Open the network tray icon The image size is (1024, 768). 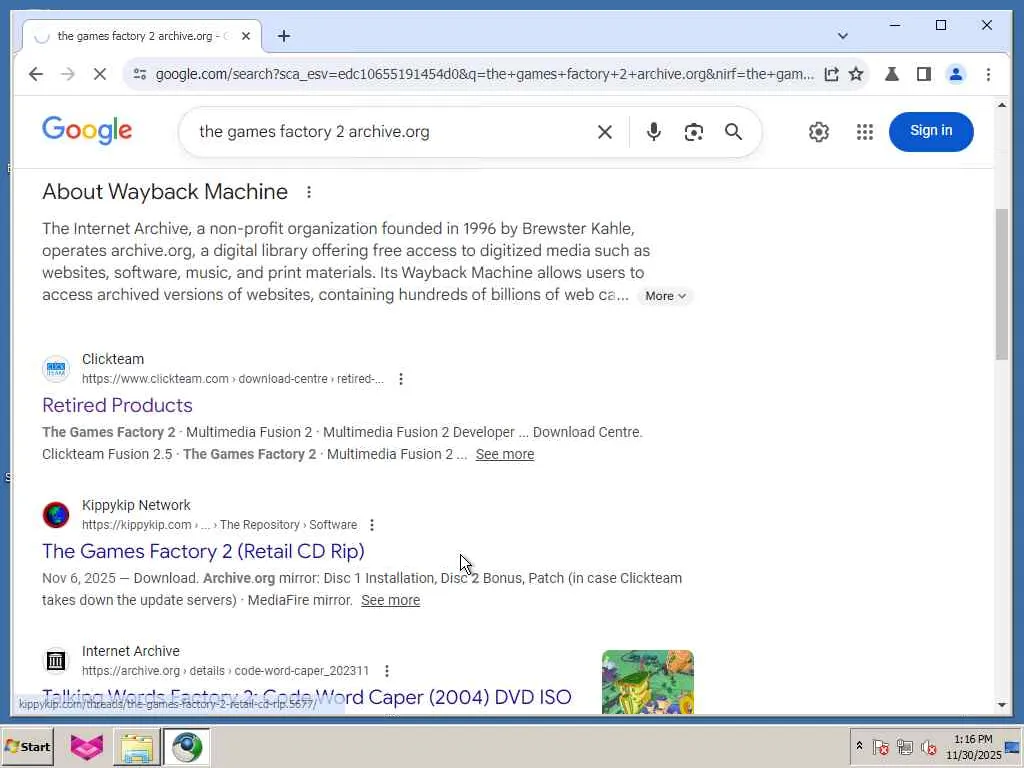coord(904,747)
